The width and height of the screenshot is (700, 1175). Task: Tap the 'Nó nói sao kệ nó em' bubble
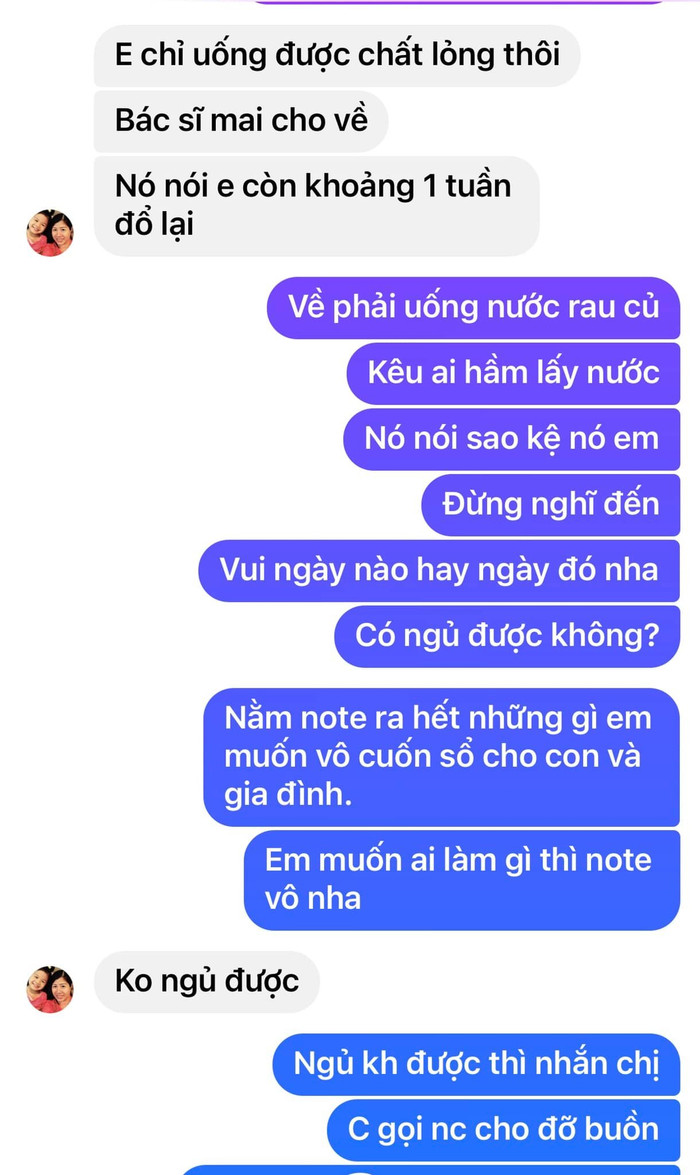tap(511, 439)
